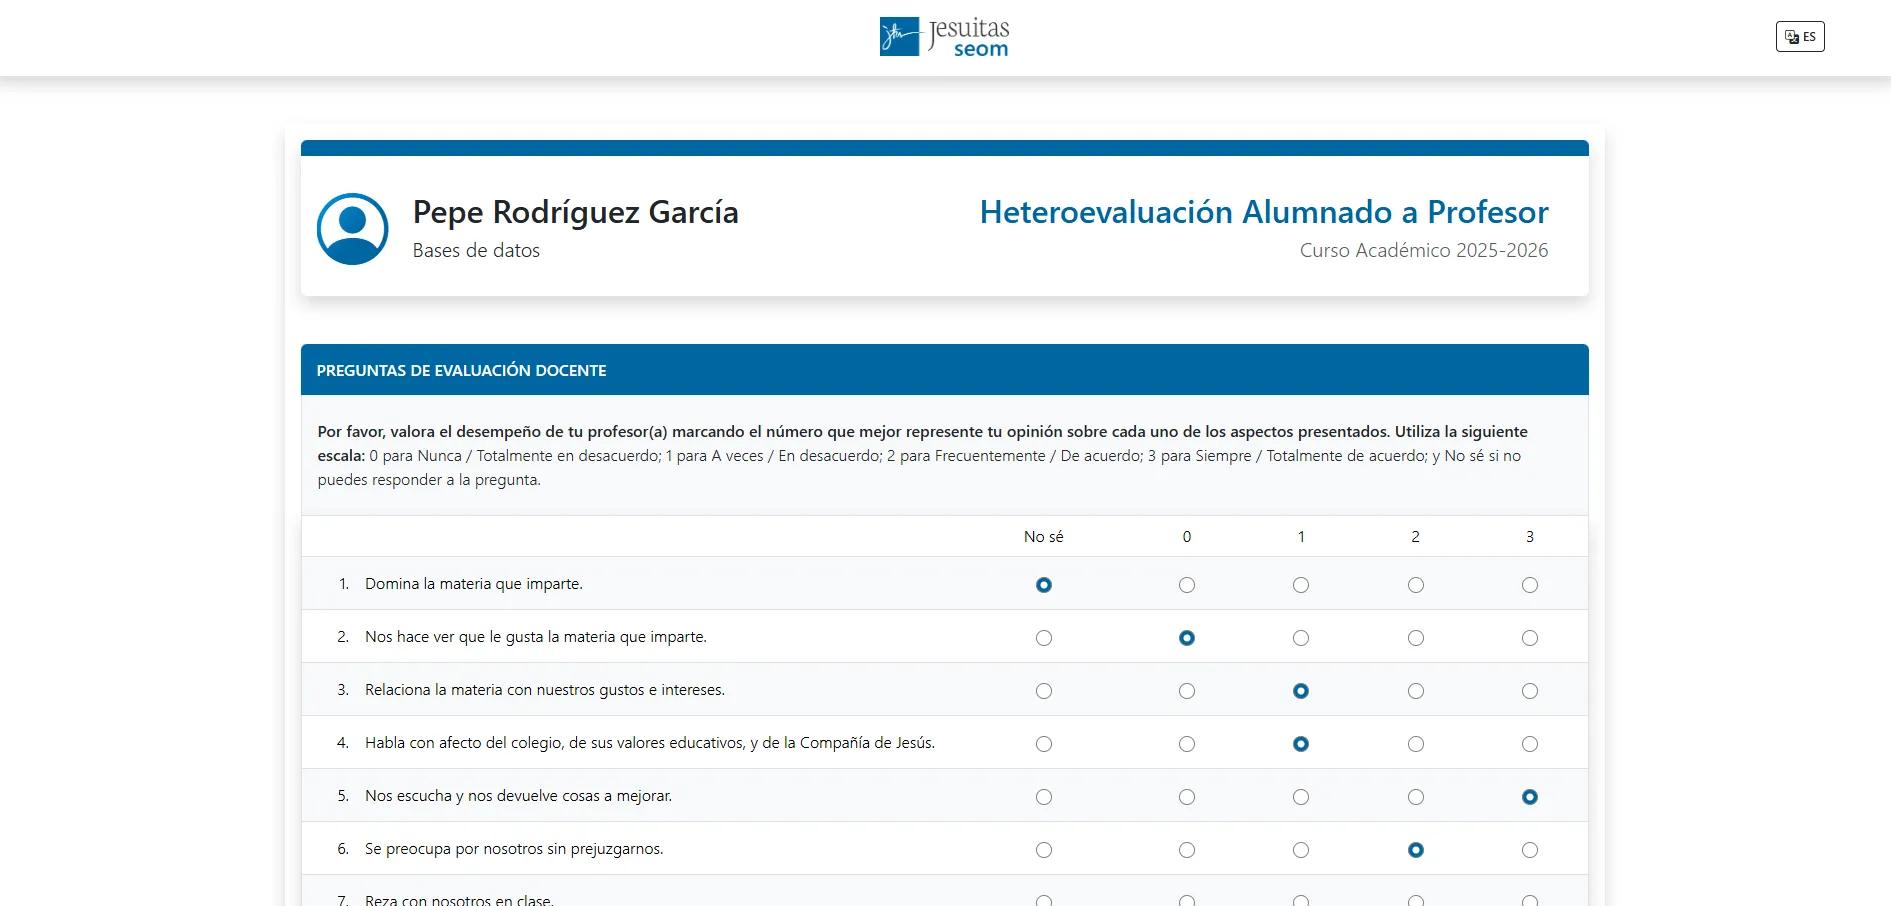Click the Jesuitas SEOM logo
The width and height of the screenshot is (1891, 906).
coord(945,37)
